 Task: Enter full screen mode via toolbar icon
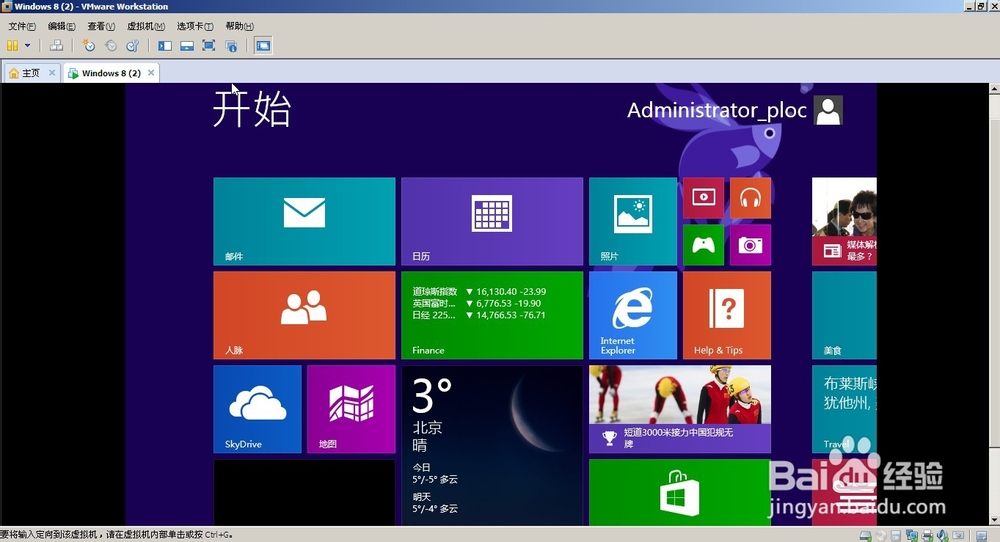[x=209, y=46]
